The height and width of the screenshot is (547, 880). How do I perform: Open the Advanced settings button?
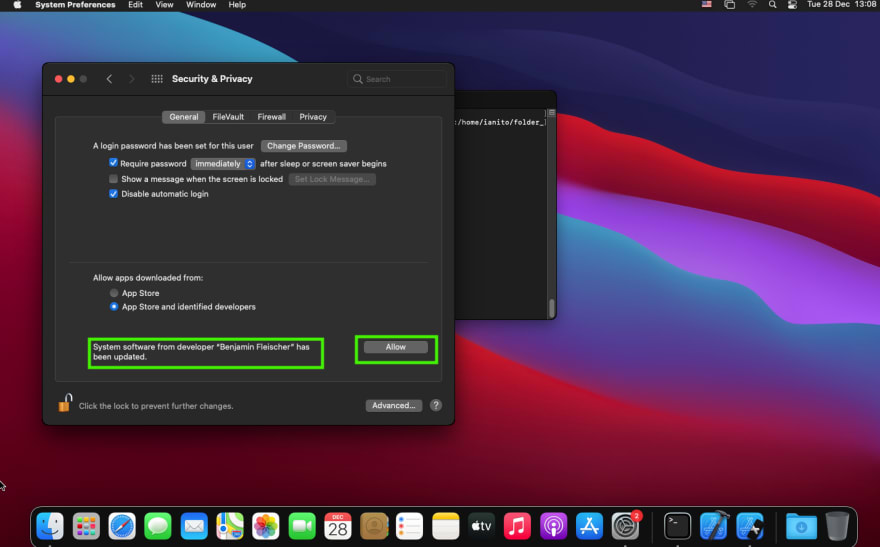click(x=393, y=405)
